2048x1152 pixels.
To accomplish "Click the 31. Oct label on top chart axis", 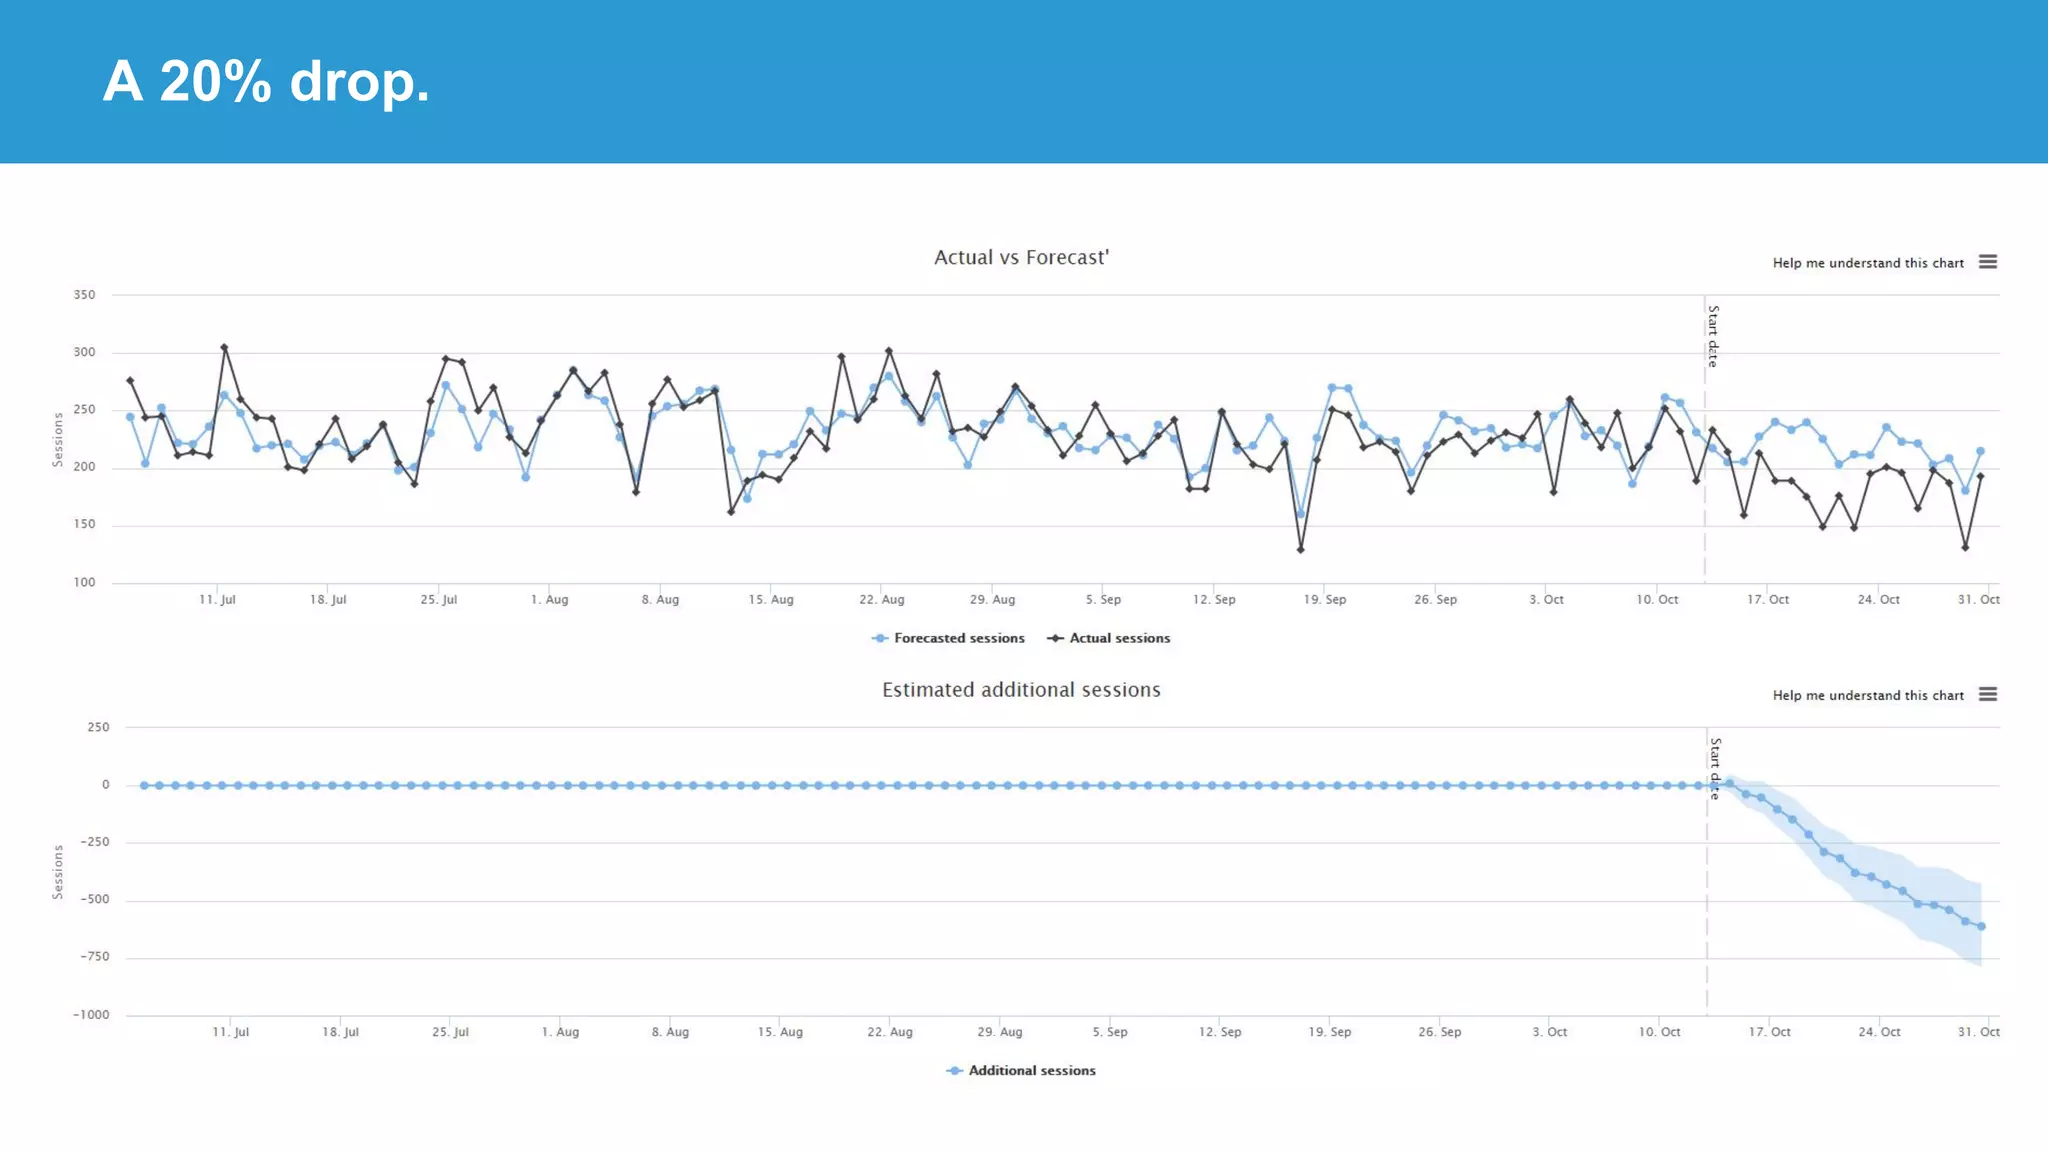I will [1978, 600].
